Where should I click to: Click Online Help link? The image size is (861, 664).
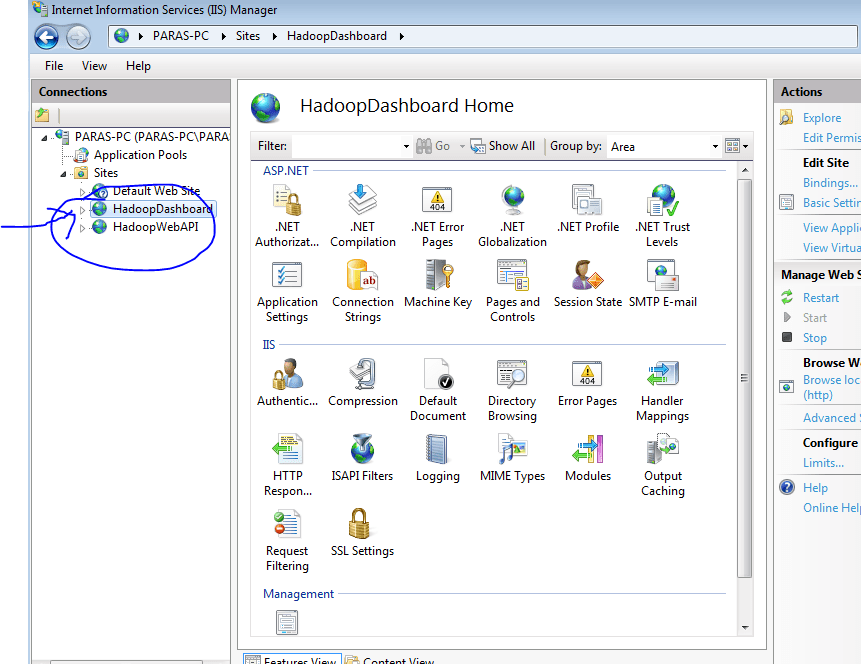[831, 508]
